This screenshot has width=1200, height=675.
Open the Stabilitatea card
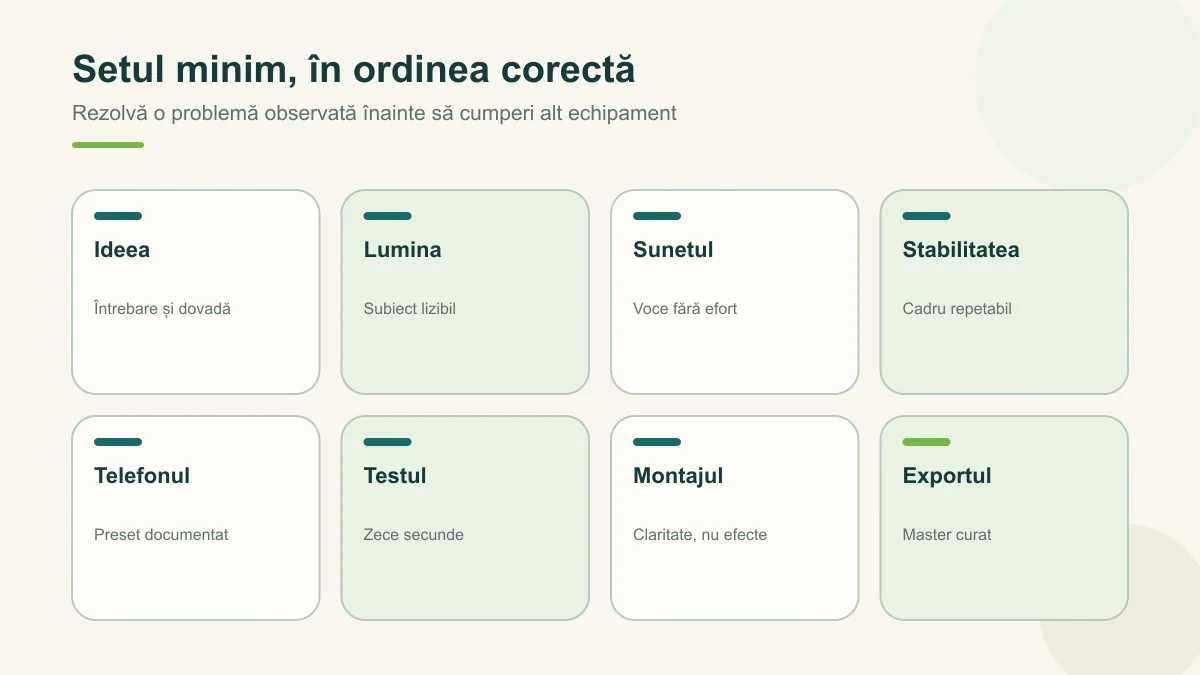click(1004, 292)
